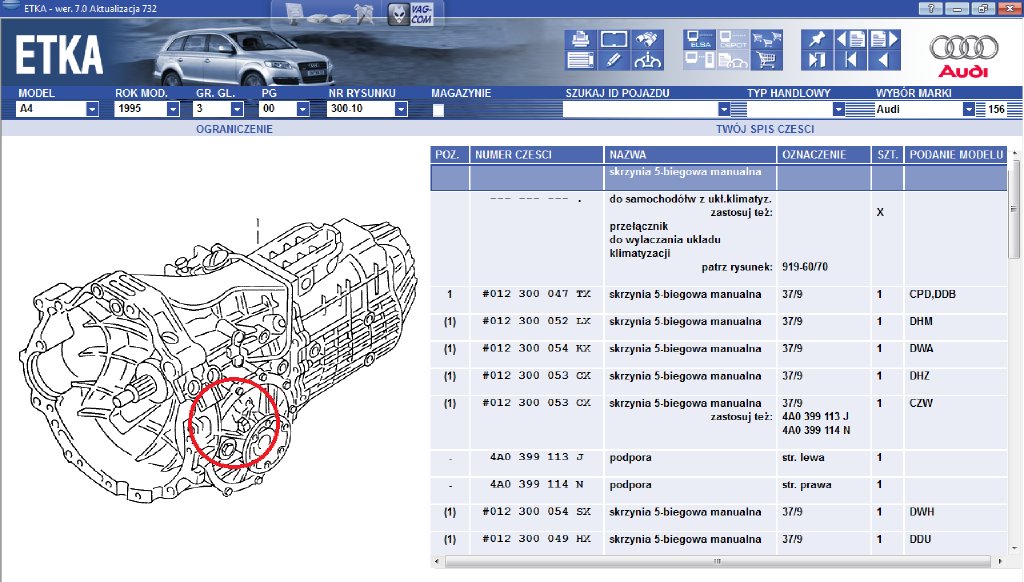Open the TYP HANDLOWY dropdown arrow
The image size is (1024, 582).
[839, 109]
